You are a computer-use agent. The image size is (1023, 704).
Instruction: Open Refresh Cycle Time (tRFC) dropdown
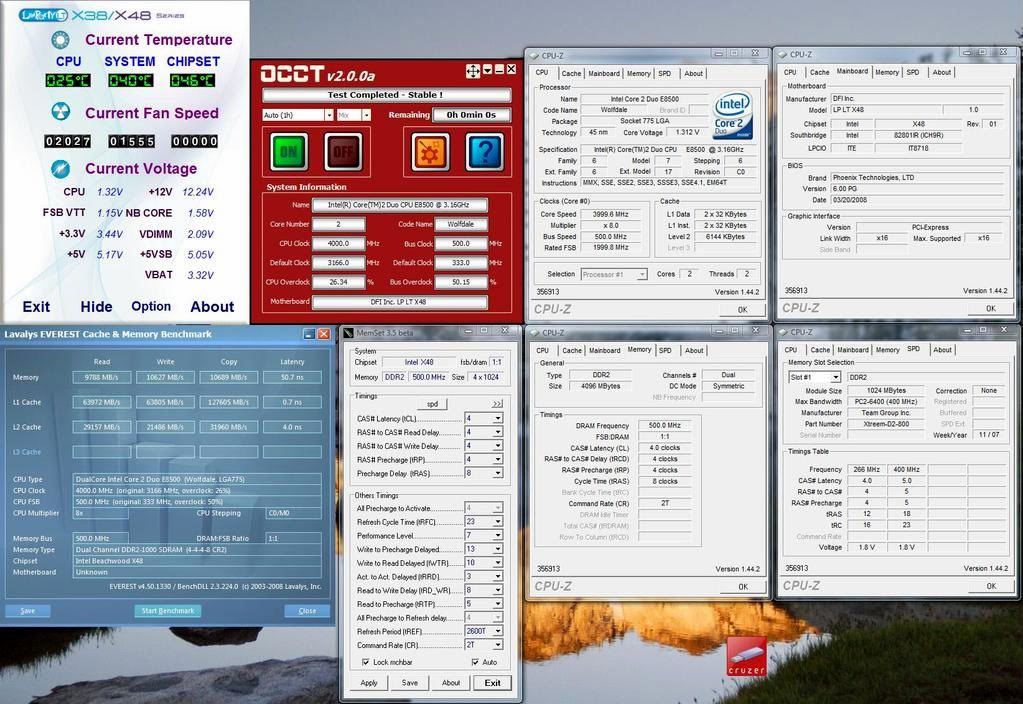[498, 521]
